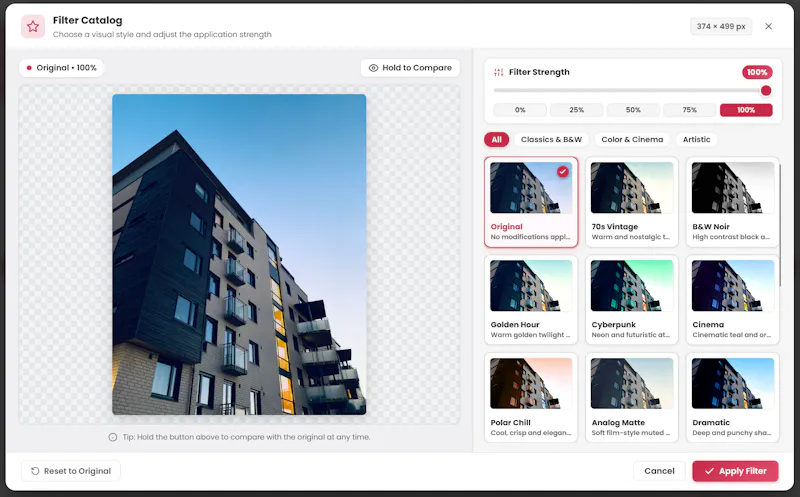
Task: Click the tip info icon below preview
Action: click(113, 437)
